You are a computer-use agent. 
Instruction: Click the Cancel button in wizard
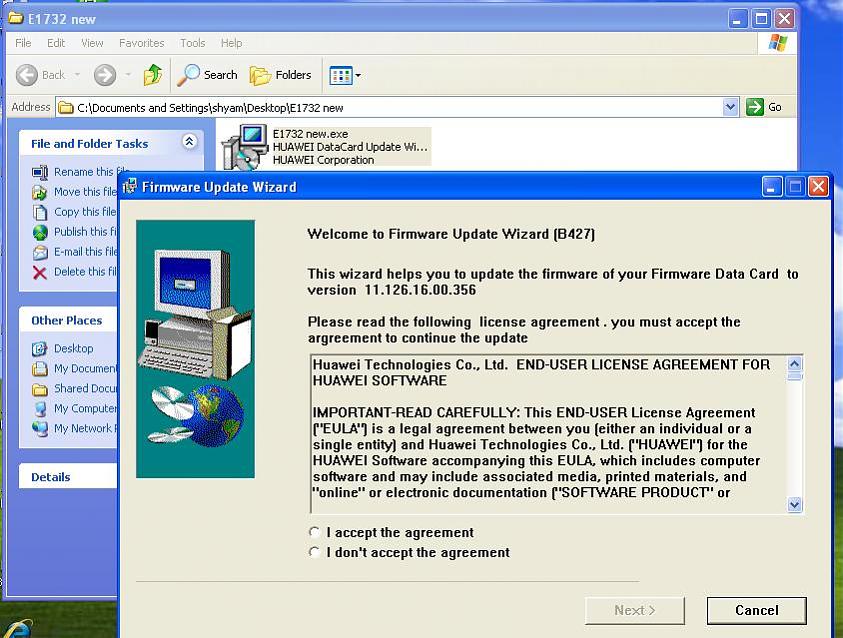(x=756, y=610)
